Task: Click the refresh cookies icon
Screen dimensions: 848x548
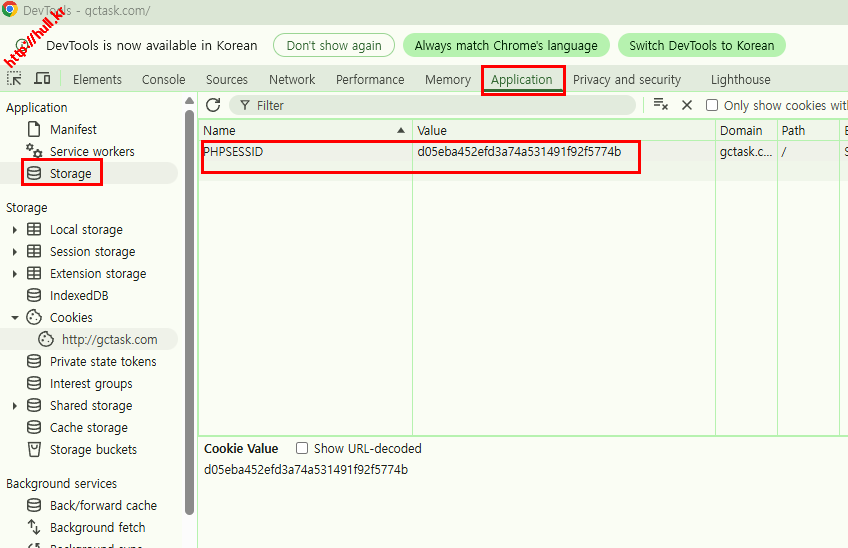Action: 213,105
